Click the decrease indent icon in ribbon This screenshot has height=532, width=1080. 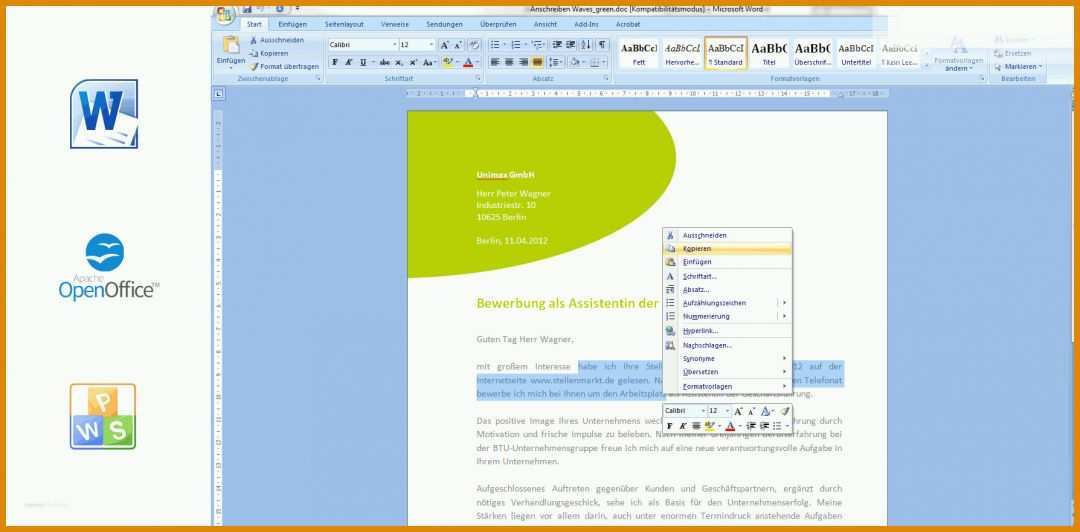point(557,45)
